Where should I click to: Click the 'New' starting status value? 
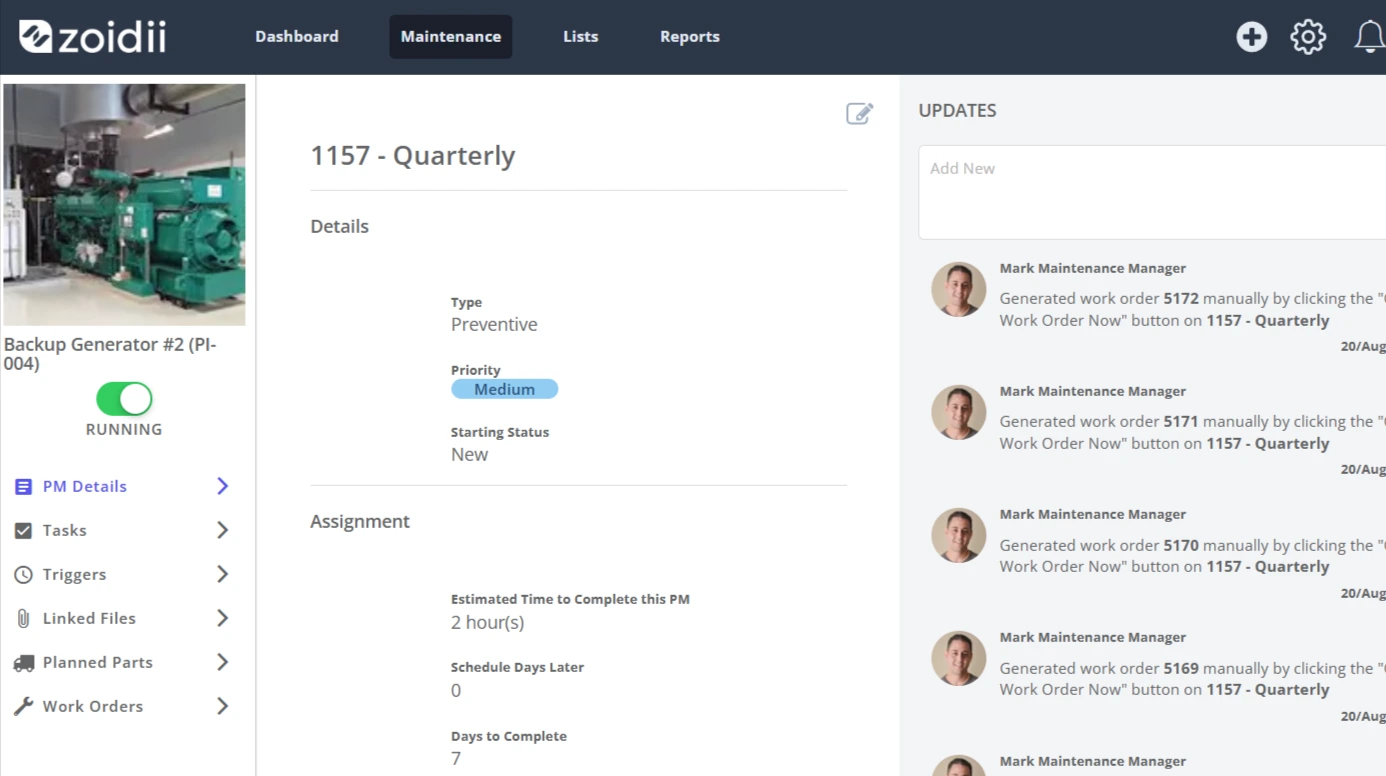[469, 454]
